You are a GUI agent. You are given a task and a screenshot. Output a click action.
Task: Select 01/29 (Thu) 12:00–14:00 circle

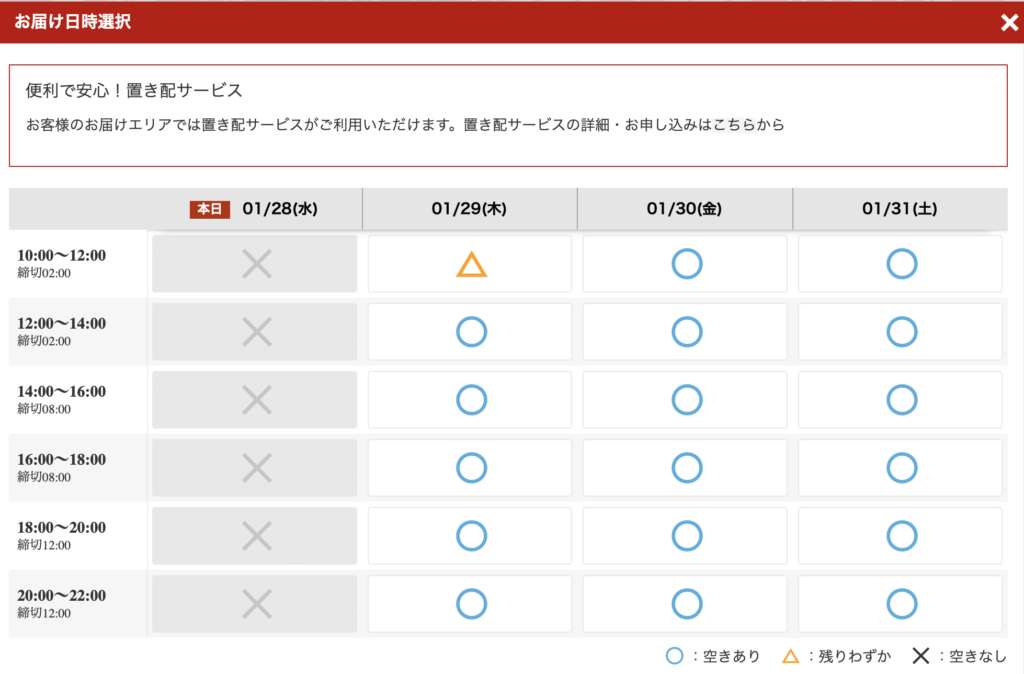click(471, 332)
